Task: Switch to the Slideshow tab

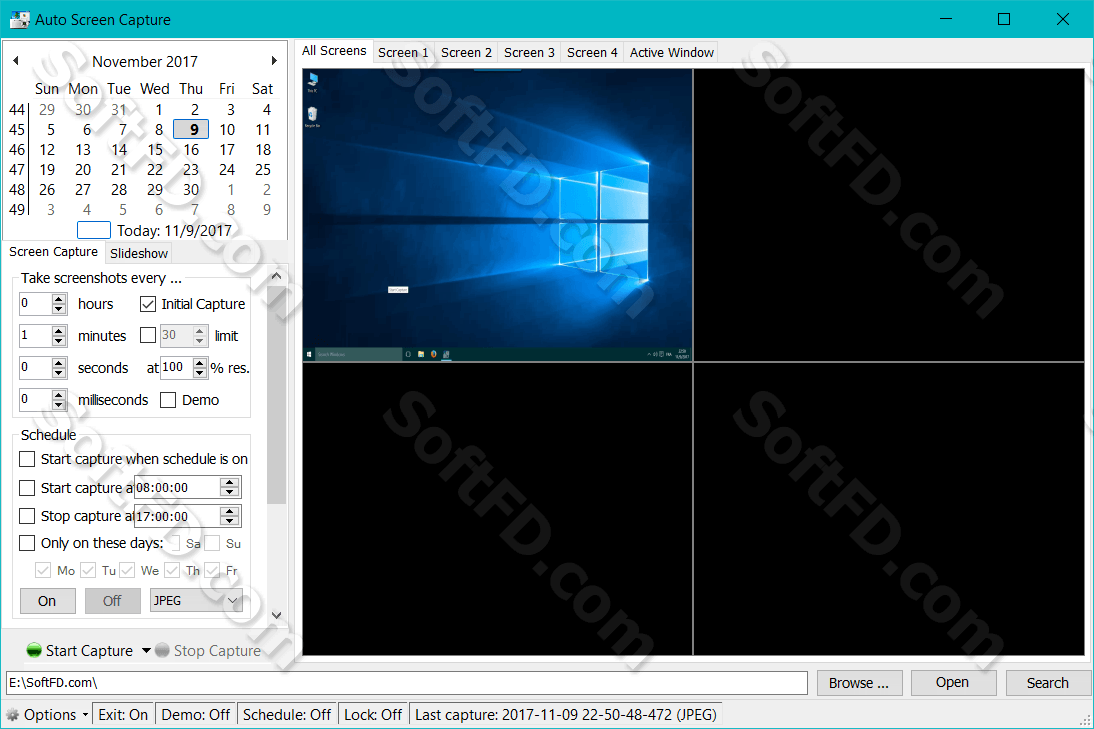Action: pyautogui.click(x=139, y=253)
